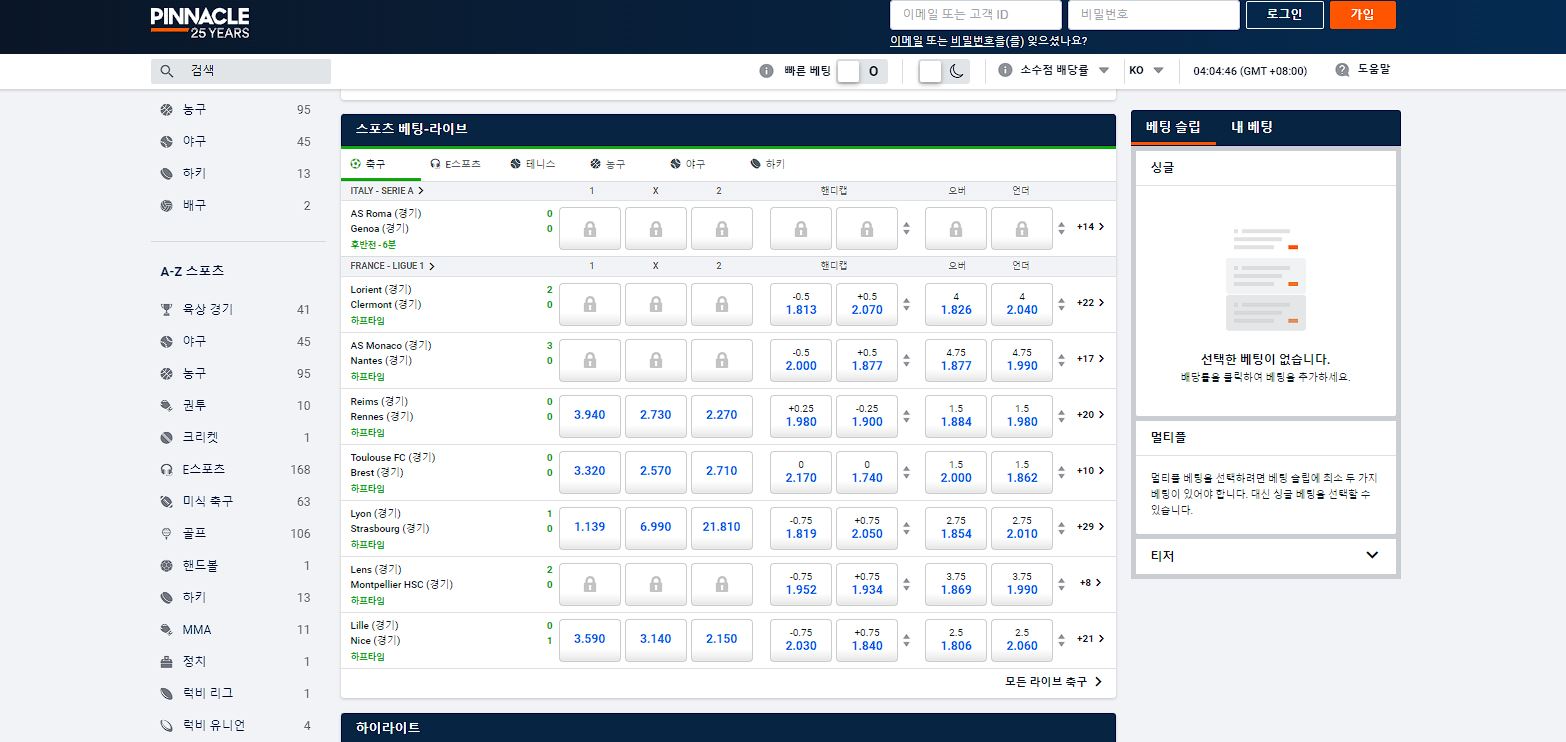Viewport: 1566px width, 742px height.
Task: Click the 육상 경기 trophy icon
Action: 166,310
